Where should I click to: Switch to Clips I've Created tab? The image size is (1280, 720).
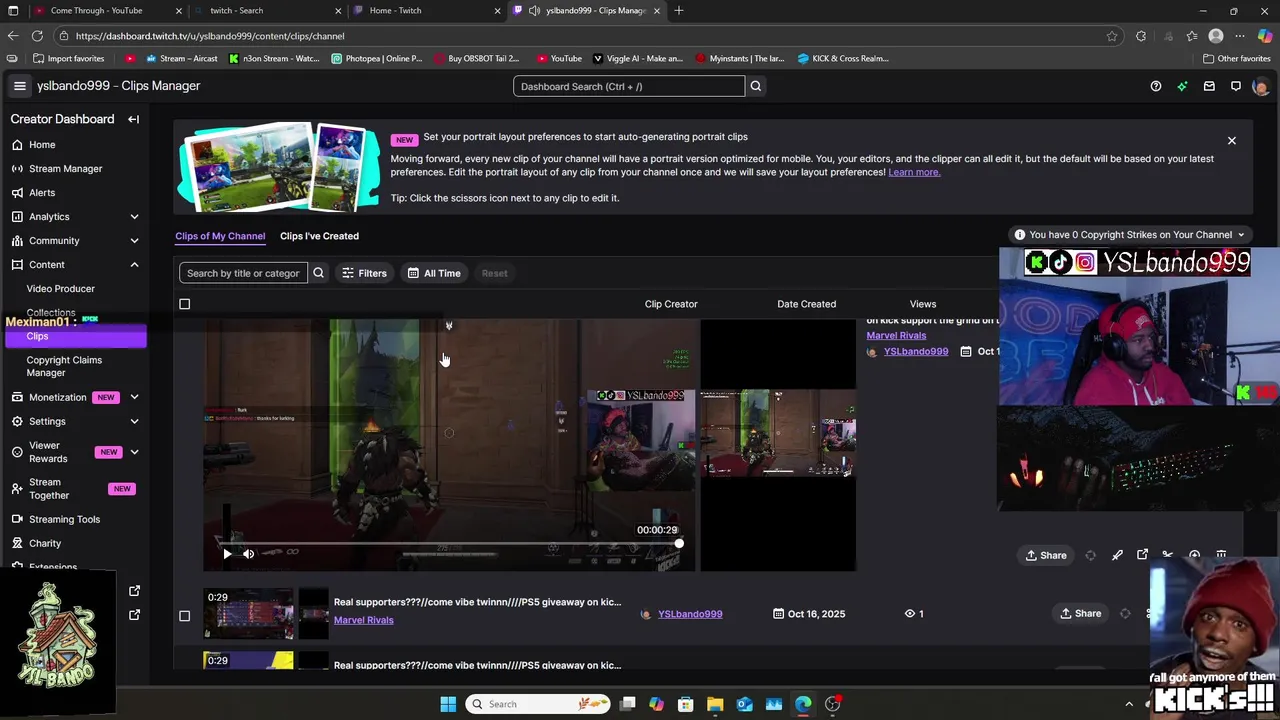[319, 236]
